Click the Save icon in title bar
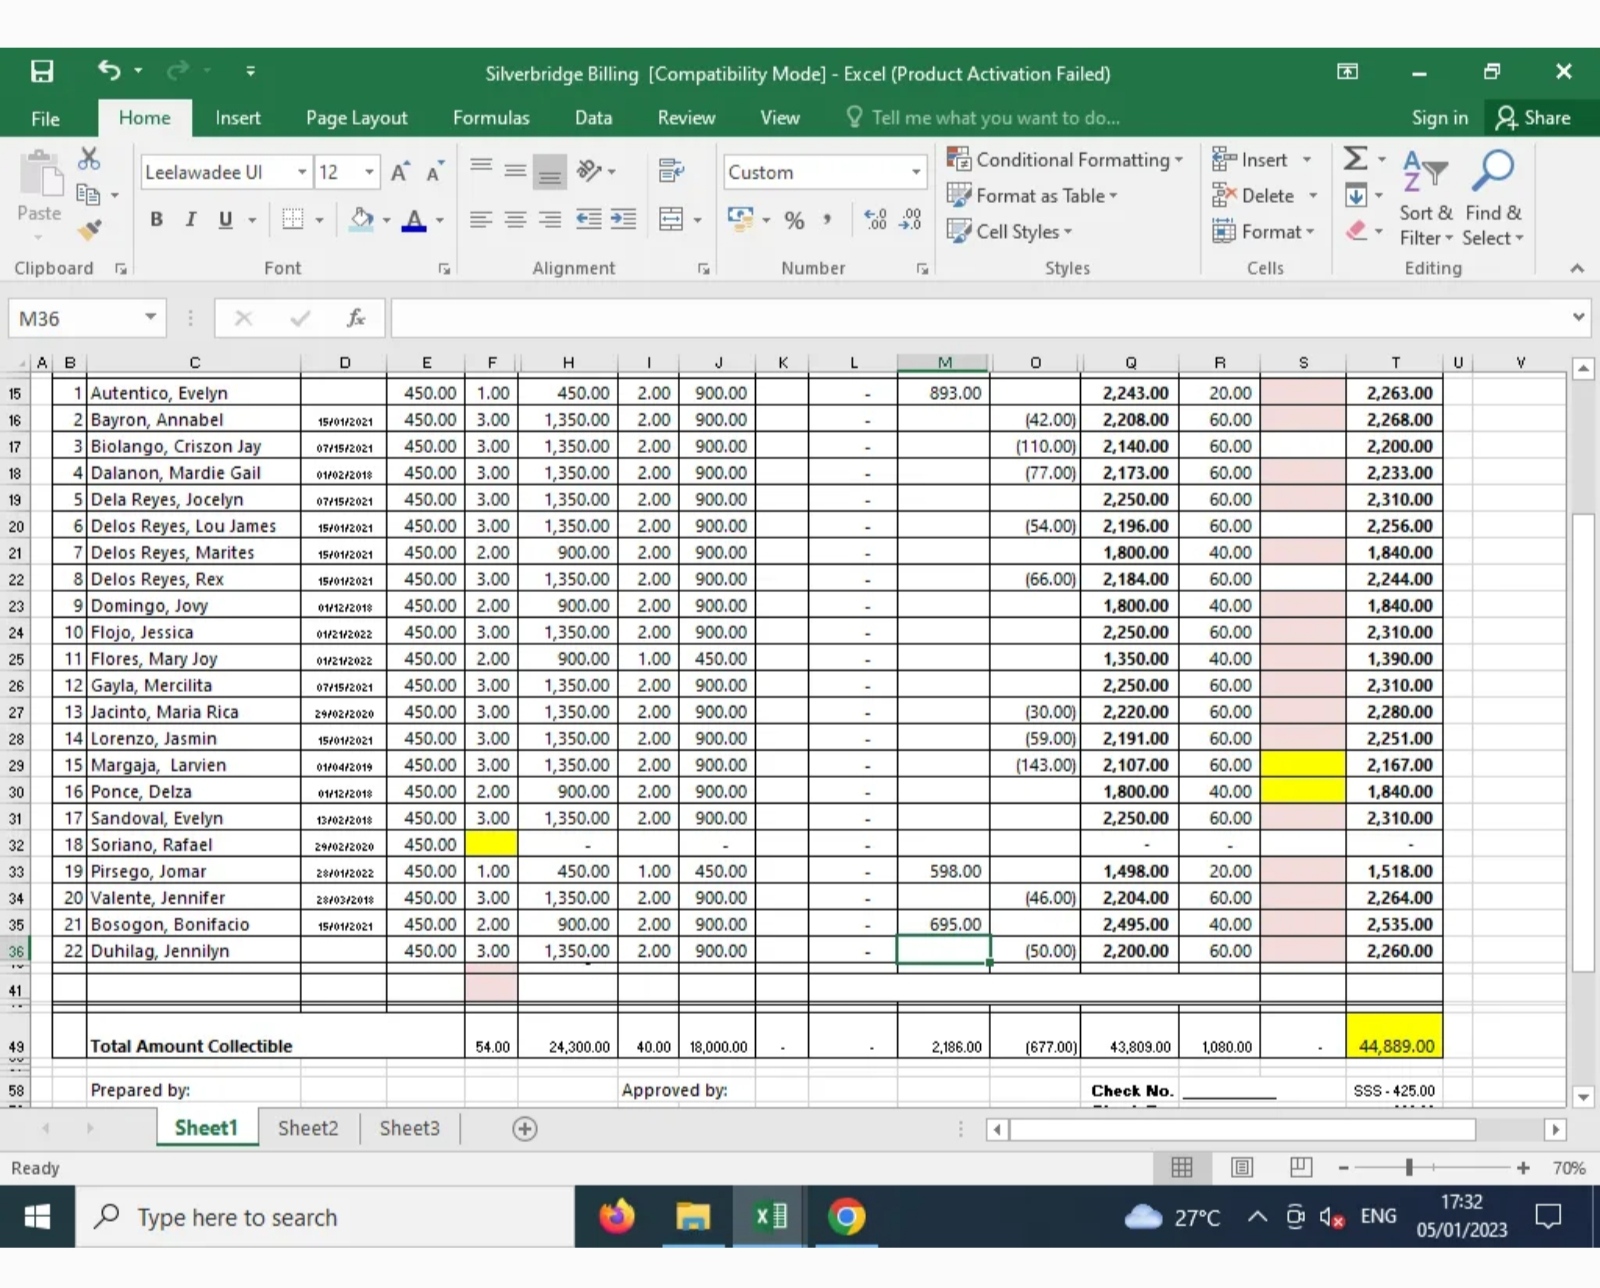Screen dimensions: 1600x1288 click(42, 72)
